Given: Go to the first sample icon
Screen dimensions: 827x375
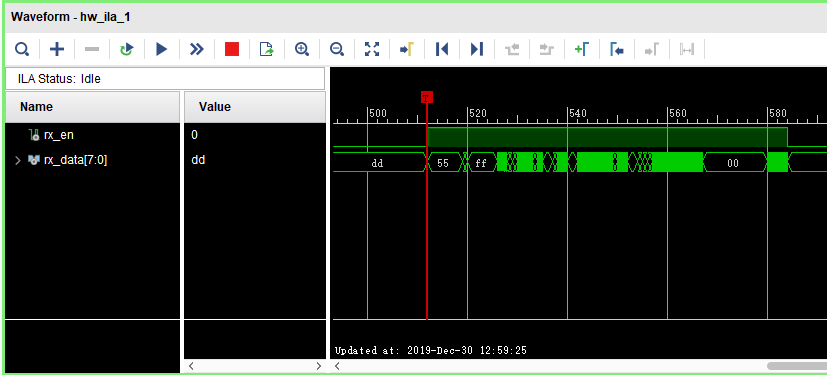Looking at the screenshot, I should (x=442, y=50).
